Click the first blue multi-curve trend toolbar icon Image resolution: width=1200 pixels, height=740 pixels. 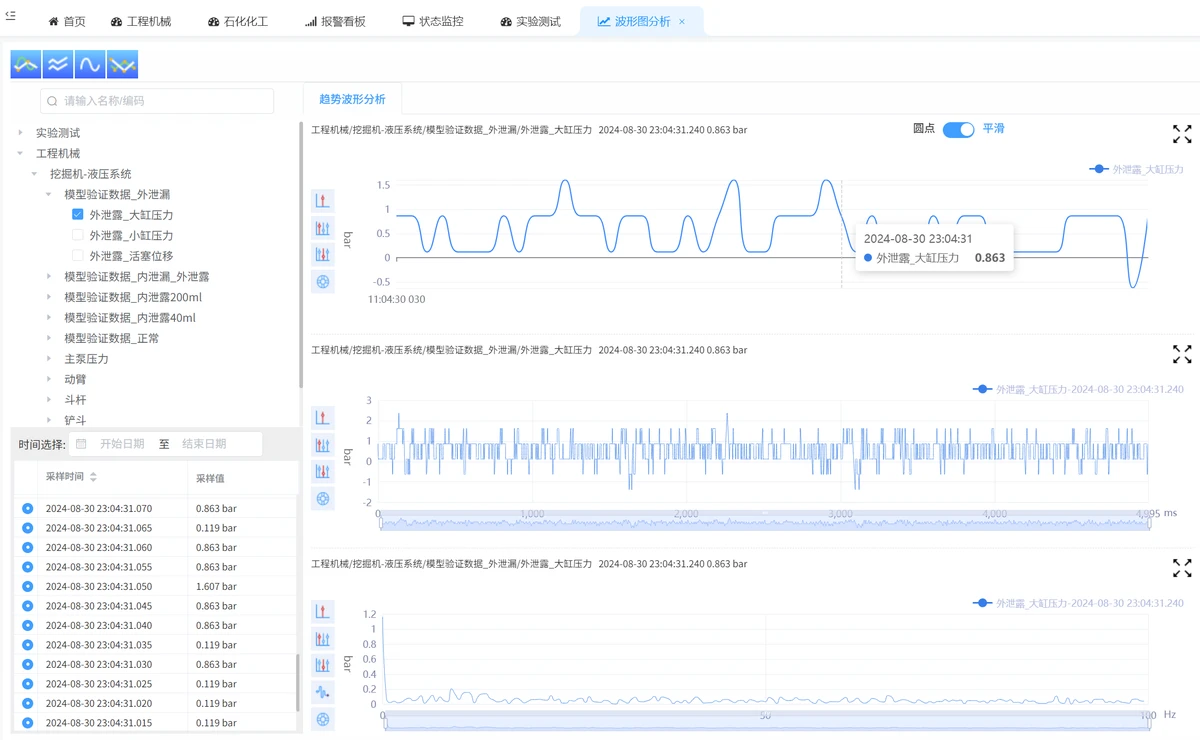(x=25, y=64)
